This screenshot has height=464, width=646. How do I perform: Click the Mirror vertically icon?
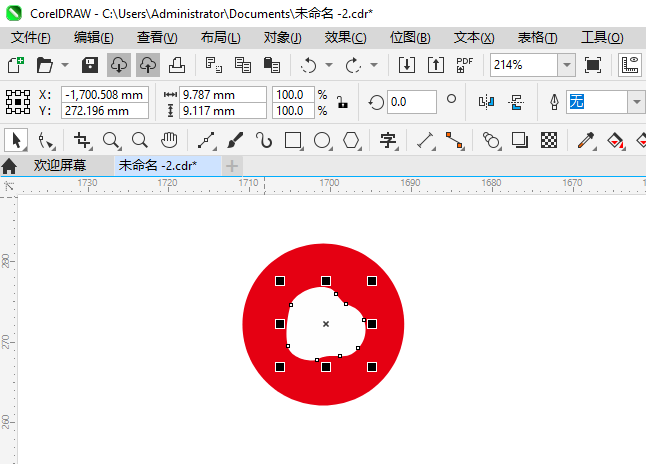pos(516,102)
